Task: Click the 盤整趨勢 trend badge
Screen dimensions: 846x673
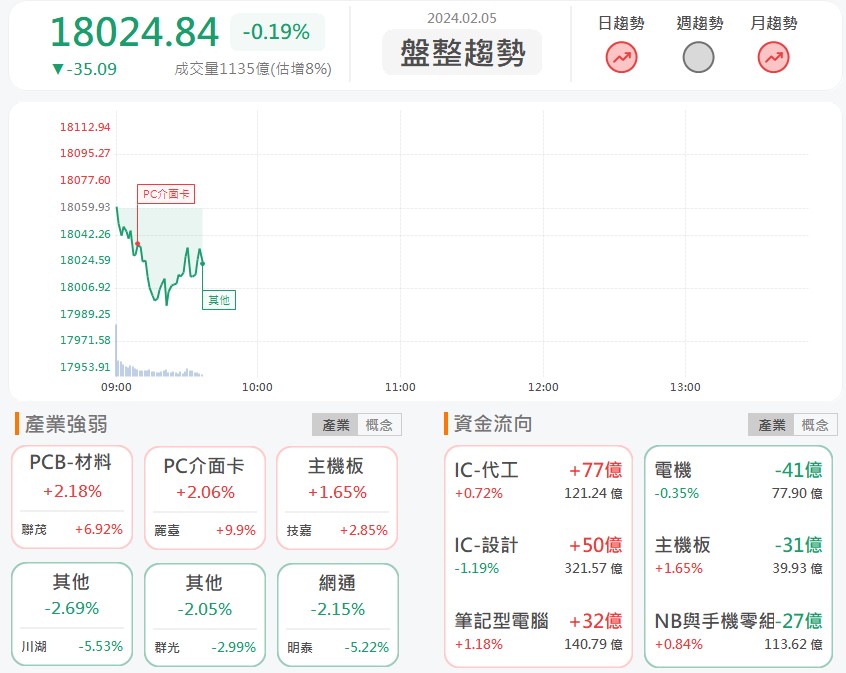Action: [462, 53]
